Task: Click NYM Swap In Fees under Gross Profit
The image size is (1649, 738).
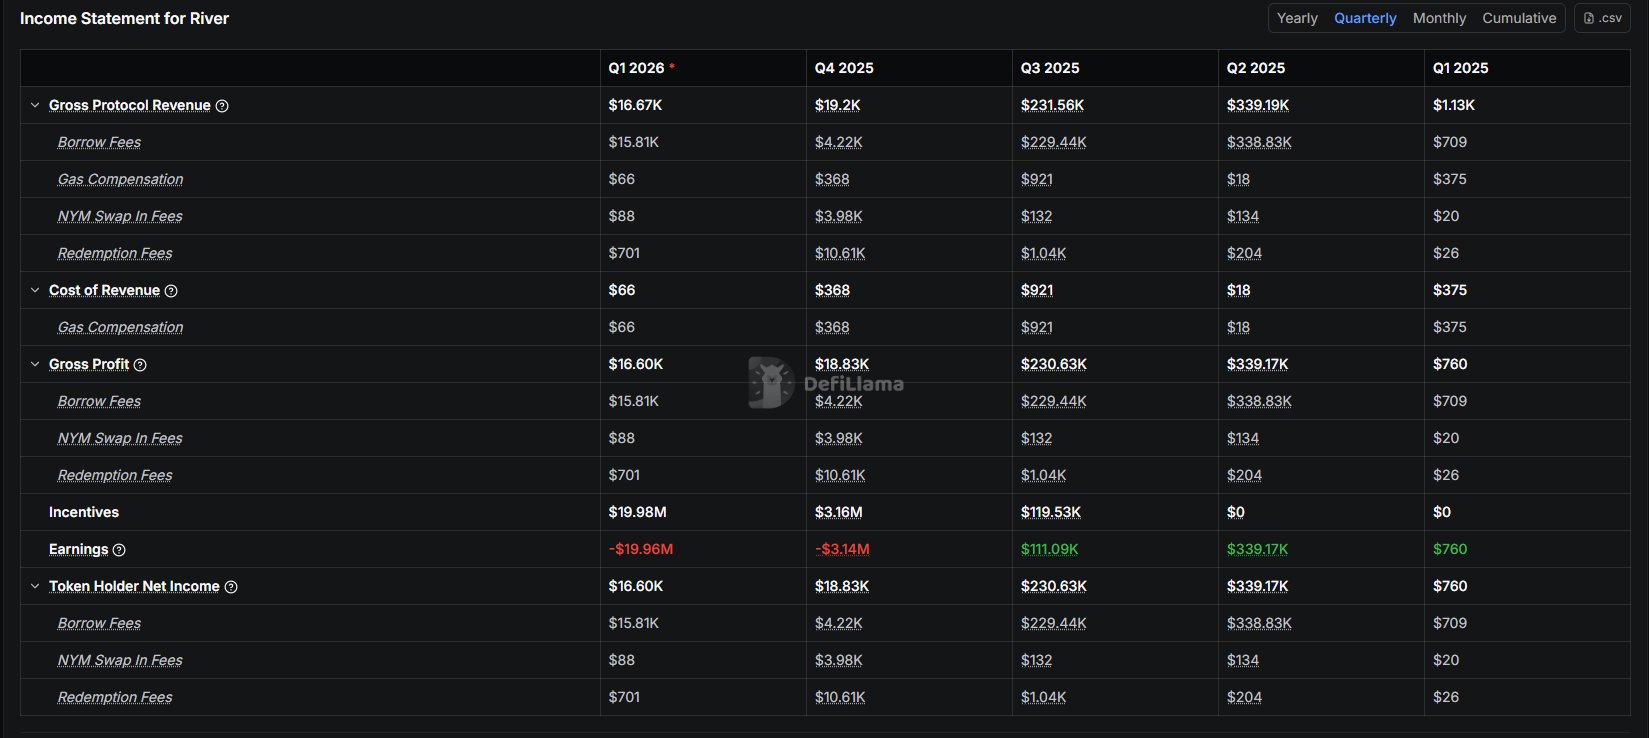Action: [x=120, y=438]
